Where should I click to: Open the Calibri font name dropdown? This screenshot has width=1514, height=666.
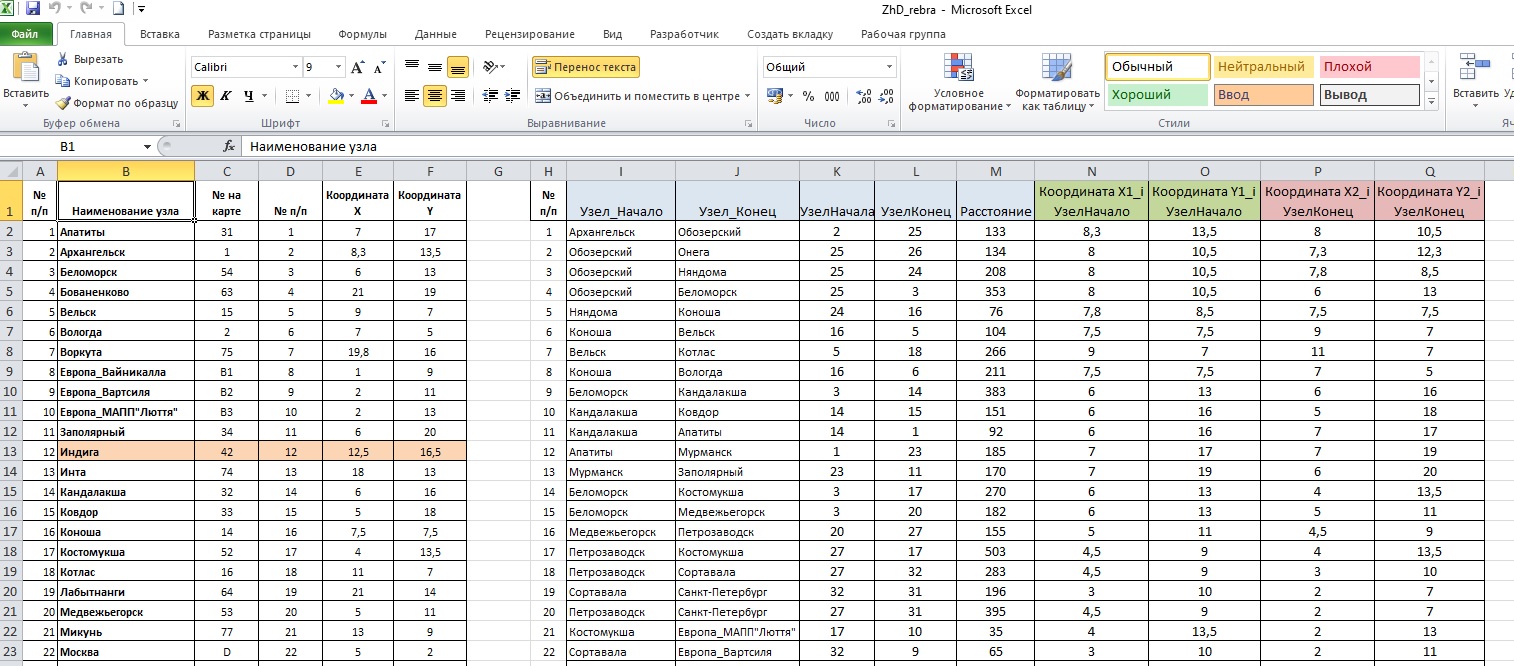pyautogui.click(x=294, y=67)
